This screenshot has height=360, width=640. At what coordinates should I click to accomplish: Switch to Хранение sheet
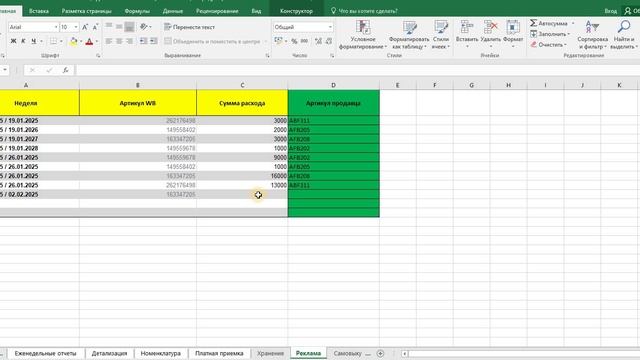(x=270, y=353)
